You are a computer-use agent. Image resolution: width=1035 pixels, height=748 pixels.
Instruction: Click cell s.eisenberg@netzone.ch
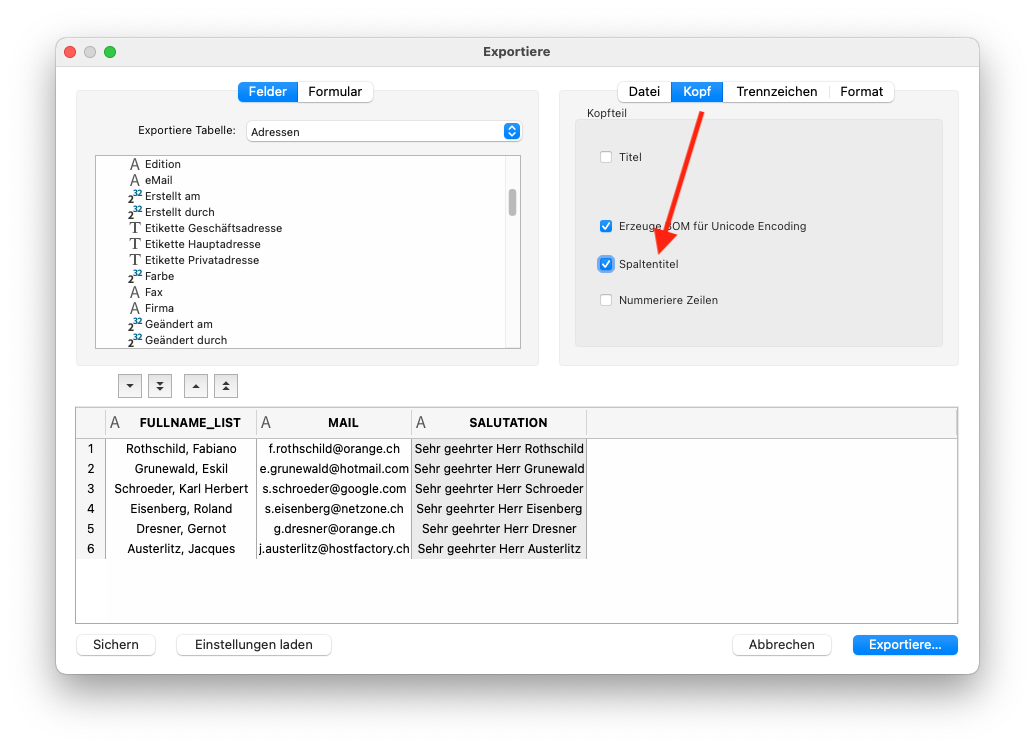point(334,509)
